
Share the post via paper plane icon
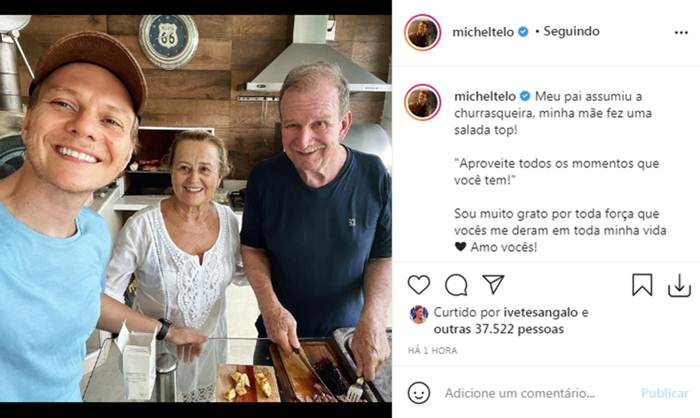(x=493, y=285)
